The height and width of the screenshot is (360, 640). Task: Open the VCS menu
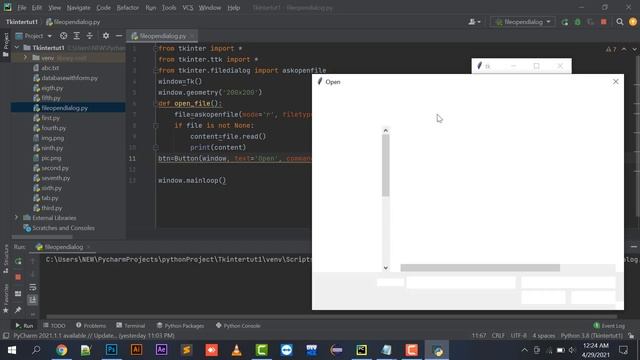point(188,8)
